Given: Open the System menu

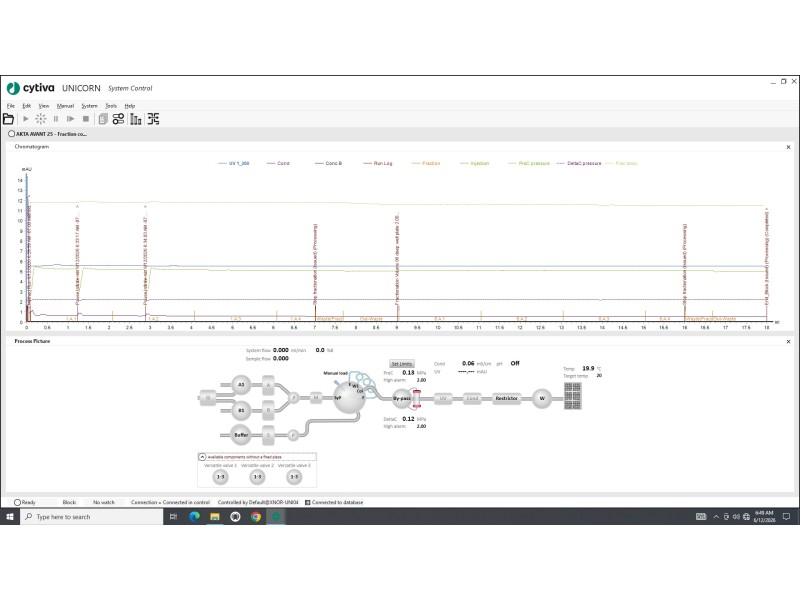Looking at the screenshot, I should pos(89,106).
